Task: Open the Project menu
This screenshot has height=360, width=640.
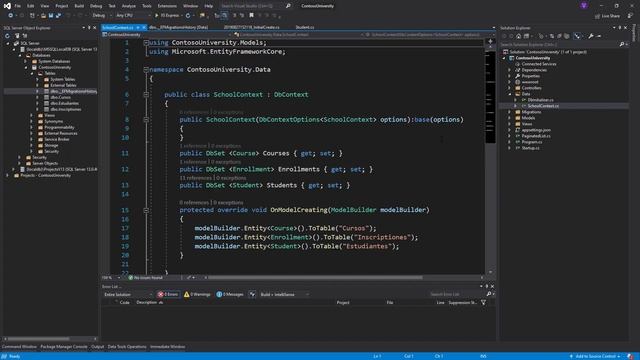Action: coord(62,6)
